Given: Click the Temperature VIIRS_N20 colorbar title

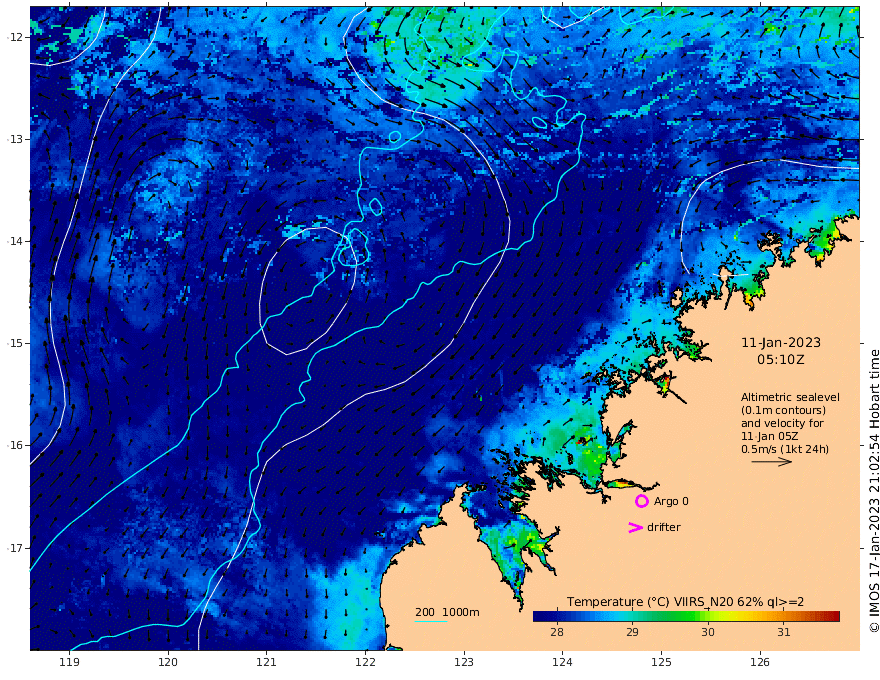Looking at the screenshot, I should (685, 602).
